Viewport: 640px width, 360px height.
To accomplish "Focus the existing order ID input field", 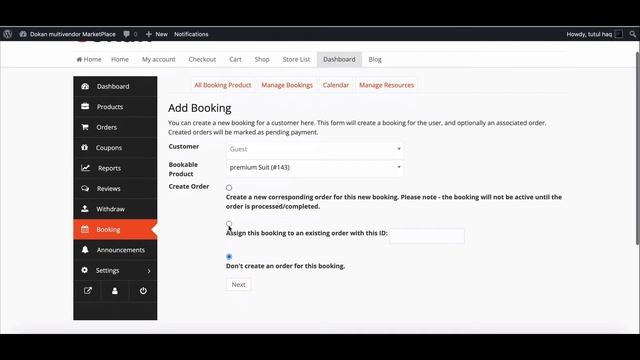I will coord(427,236).
